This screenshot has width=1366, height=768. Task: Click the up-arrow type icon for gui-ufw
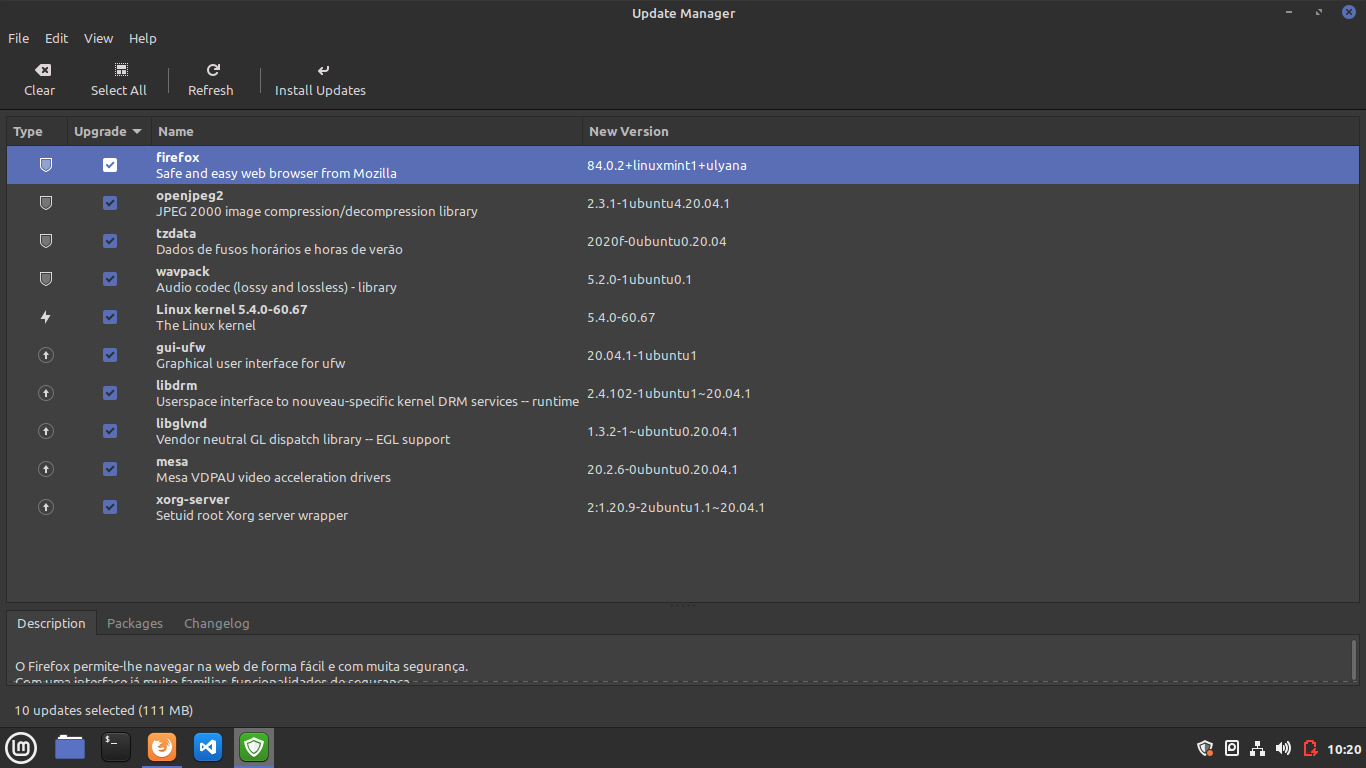pos(45,355)
